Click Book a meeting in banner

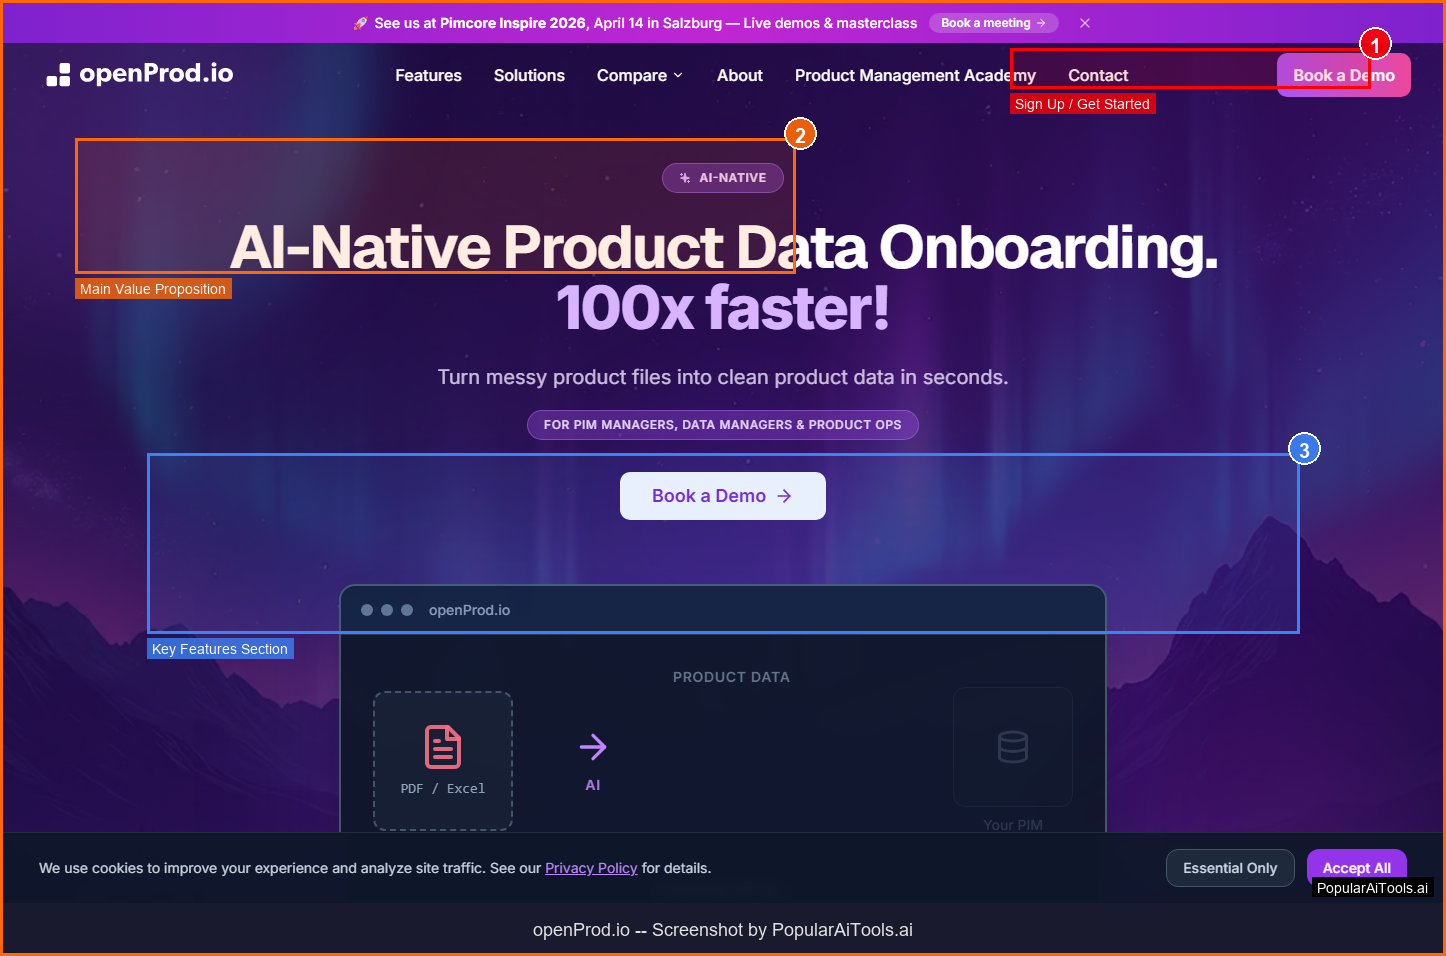click(x=985, y=23)
